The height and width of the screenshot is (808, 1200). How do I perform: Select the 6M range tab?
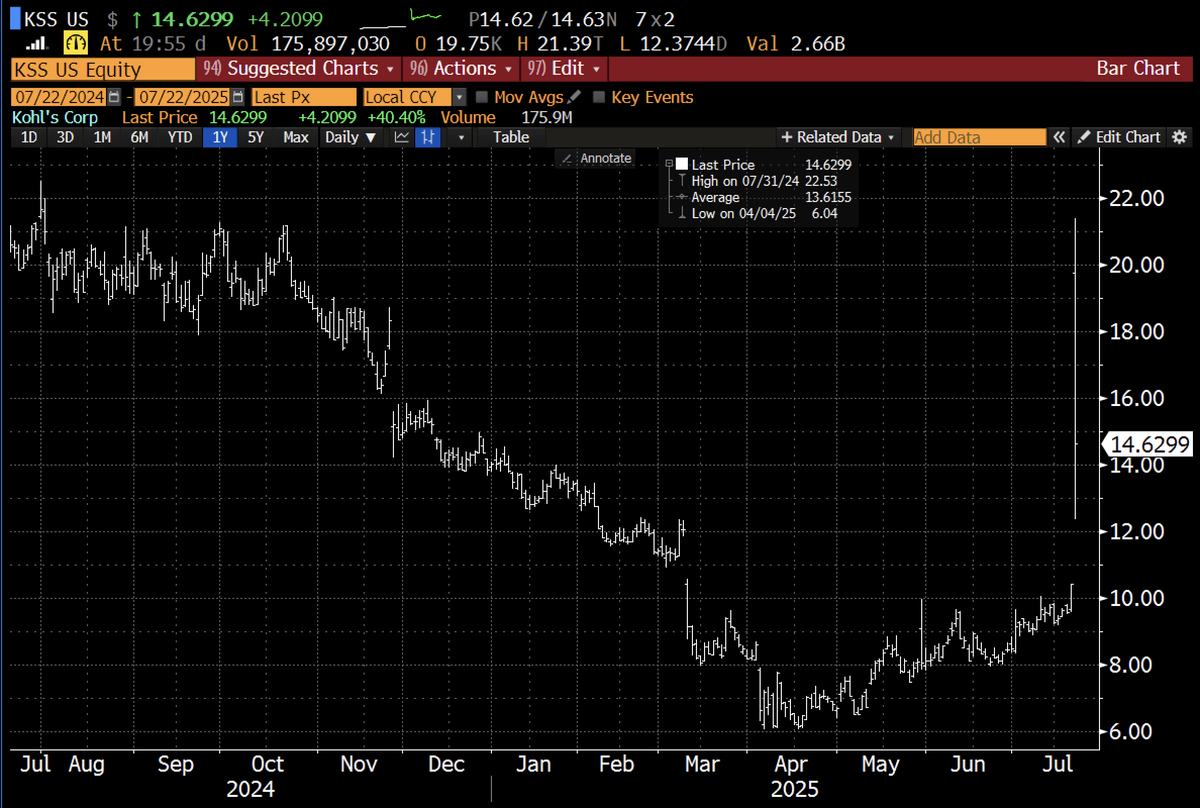coord(140,137)
